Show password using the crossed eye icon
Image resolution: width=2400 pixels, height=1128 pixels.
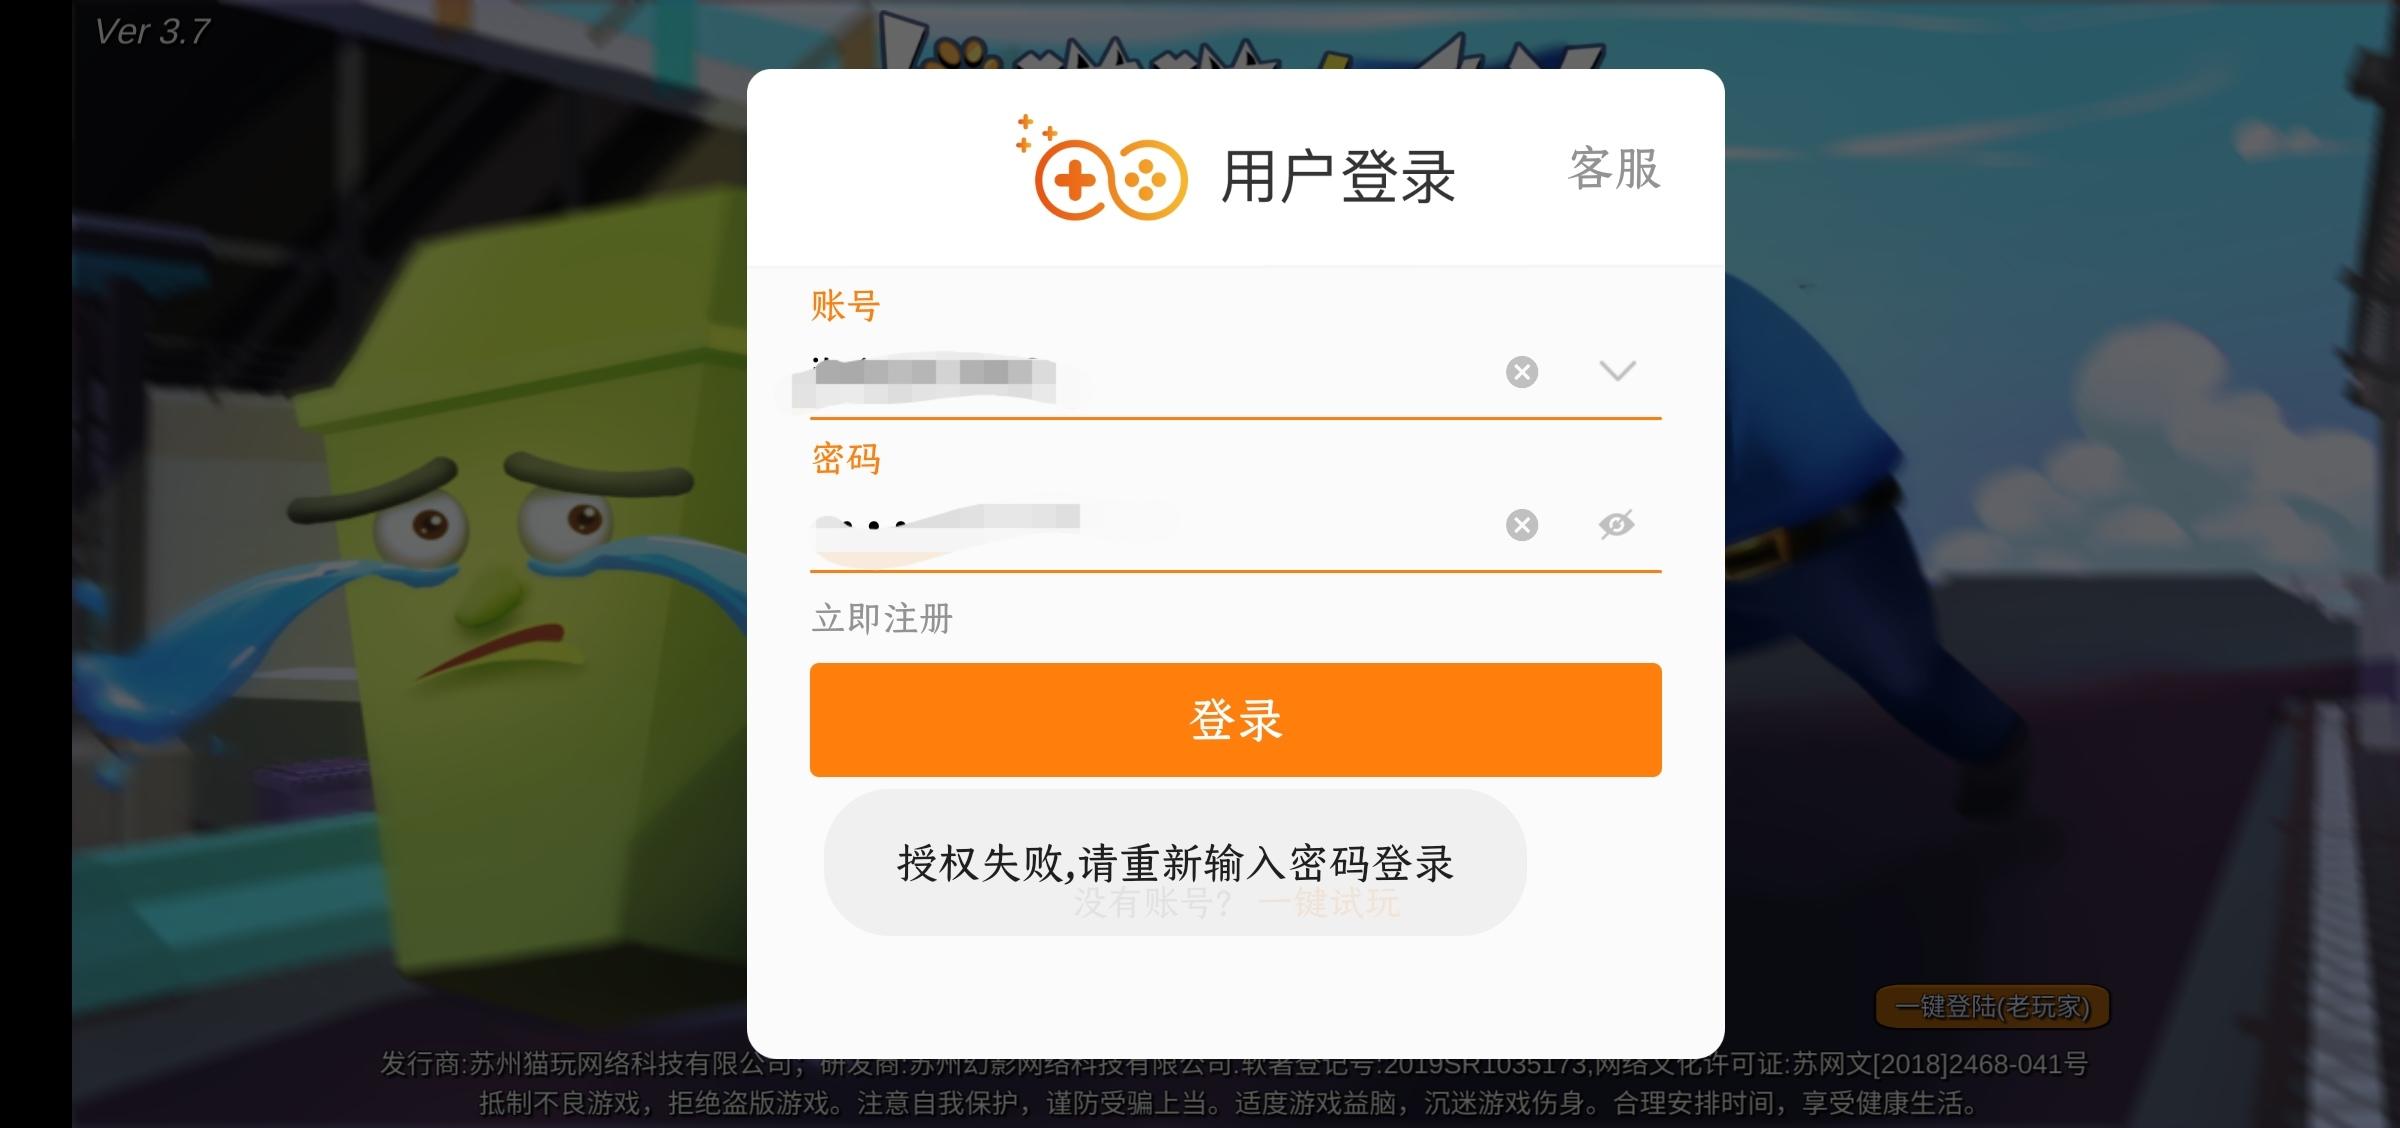(x=1616, y=524)
